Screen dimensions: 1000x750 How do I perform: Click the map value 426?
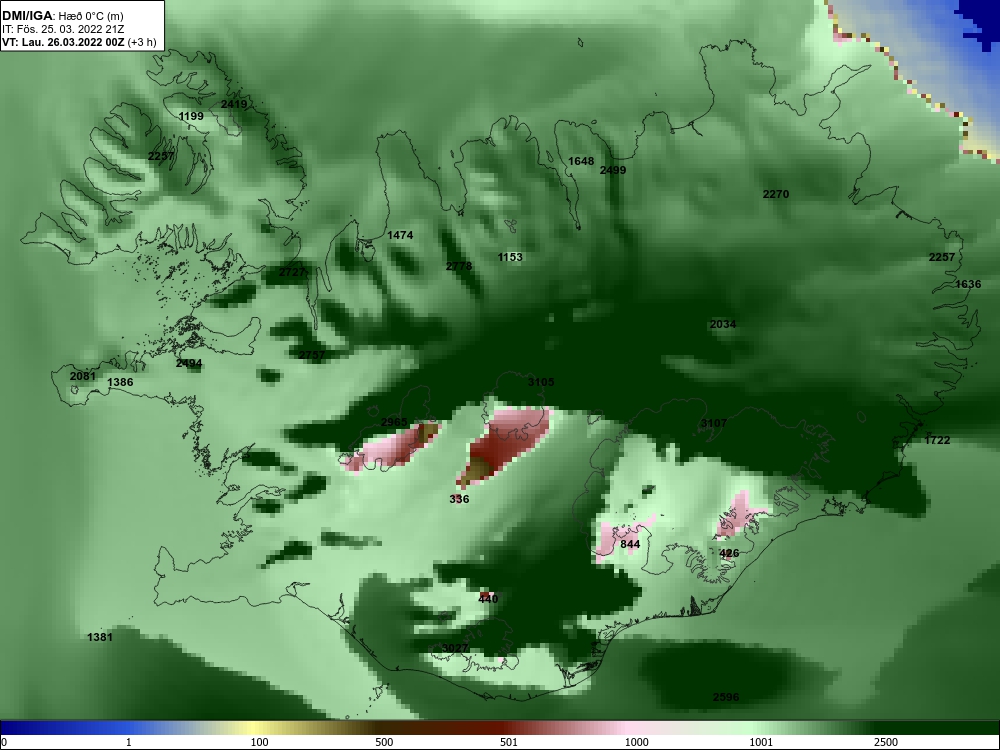[x=729, y=554]
